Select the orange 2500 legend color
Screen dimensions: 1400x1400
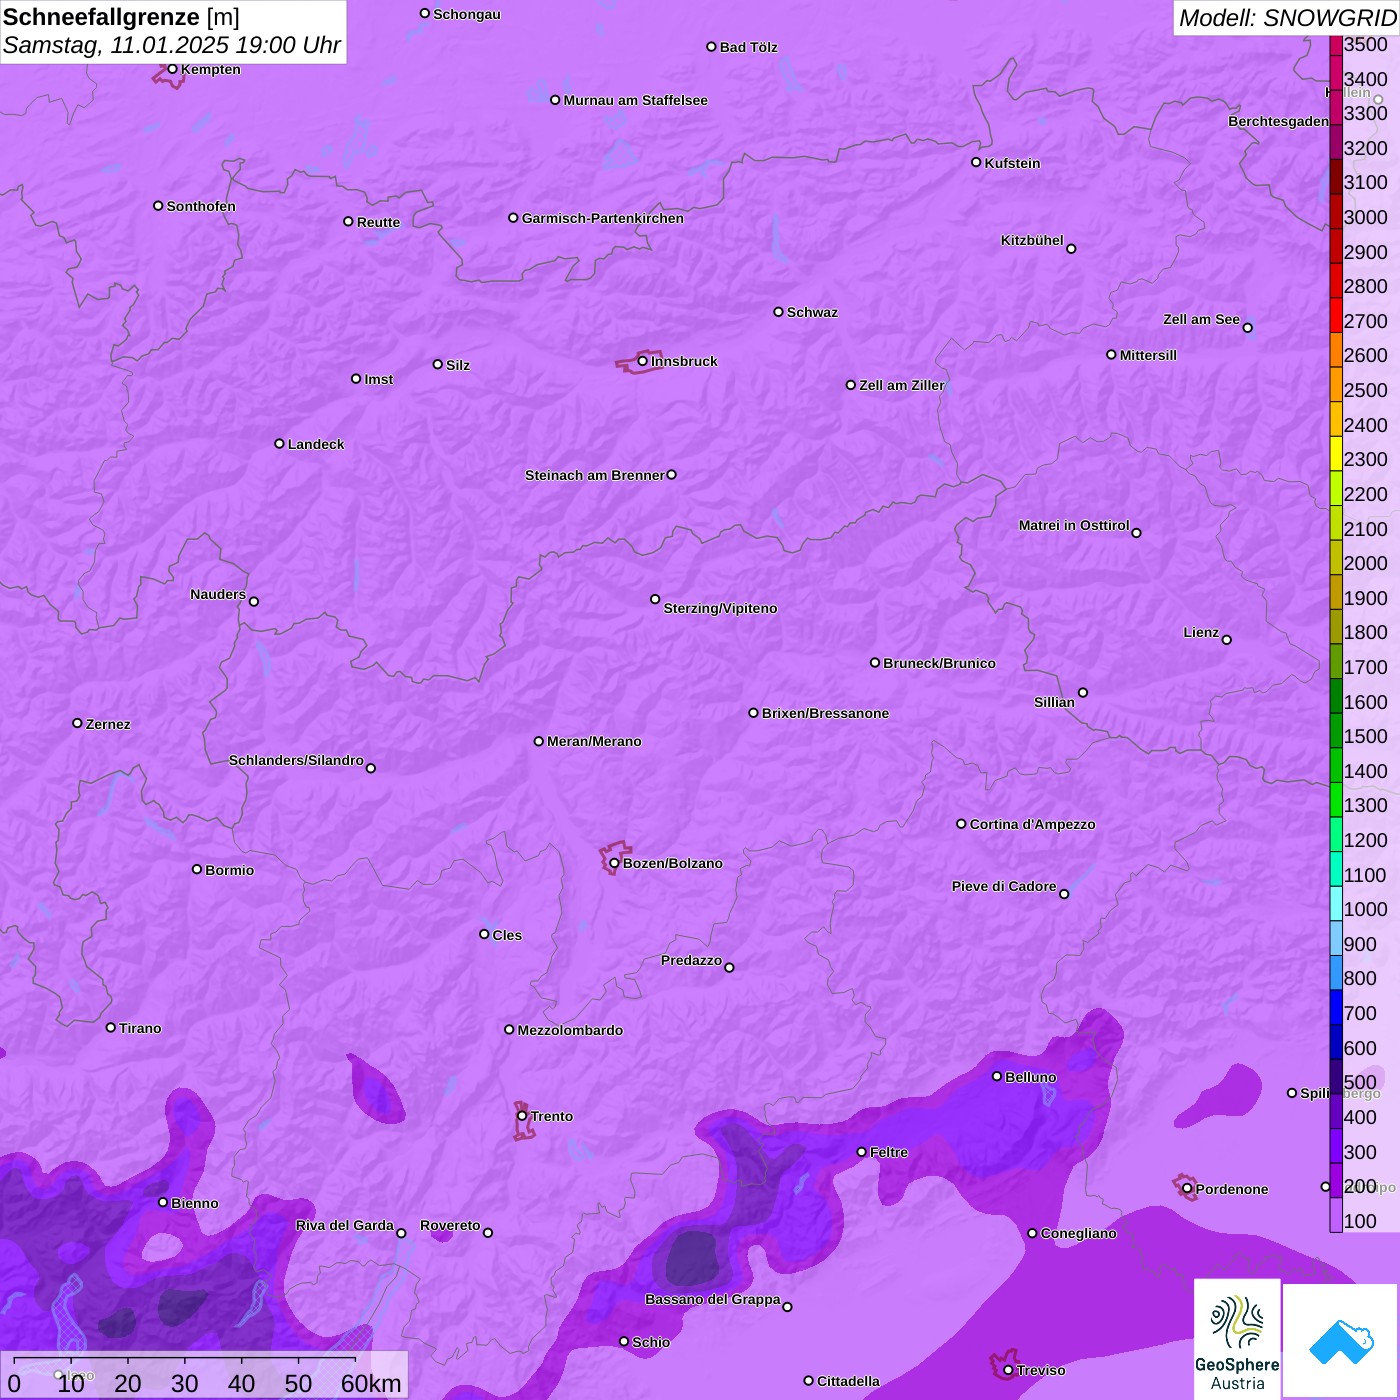tap(1336, 385)
